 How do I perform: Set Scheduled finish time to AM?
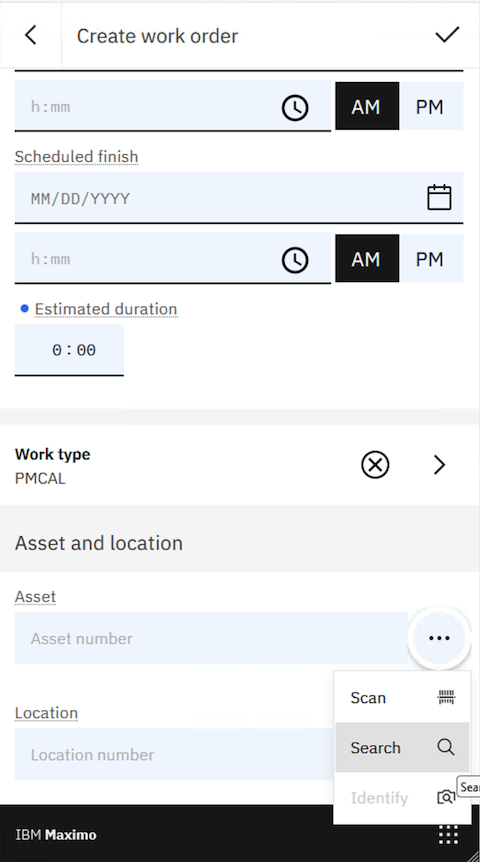point(367,259)
